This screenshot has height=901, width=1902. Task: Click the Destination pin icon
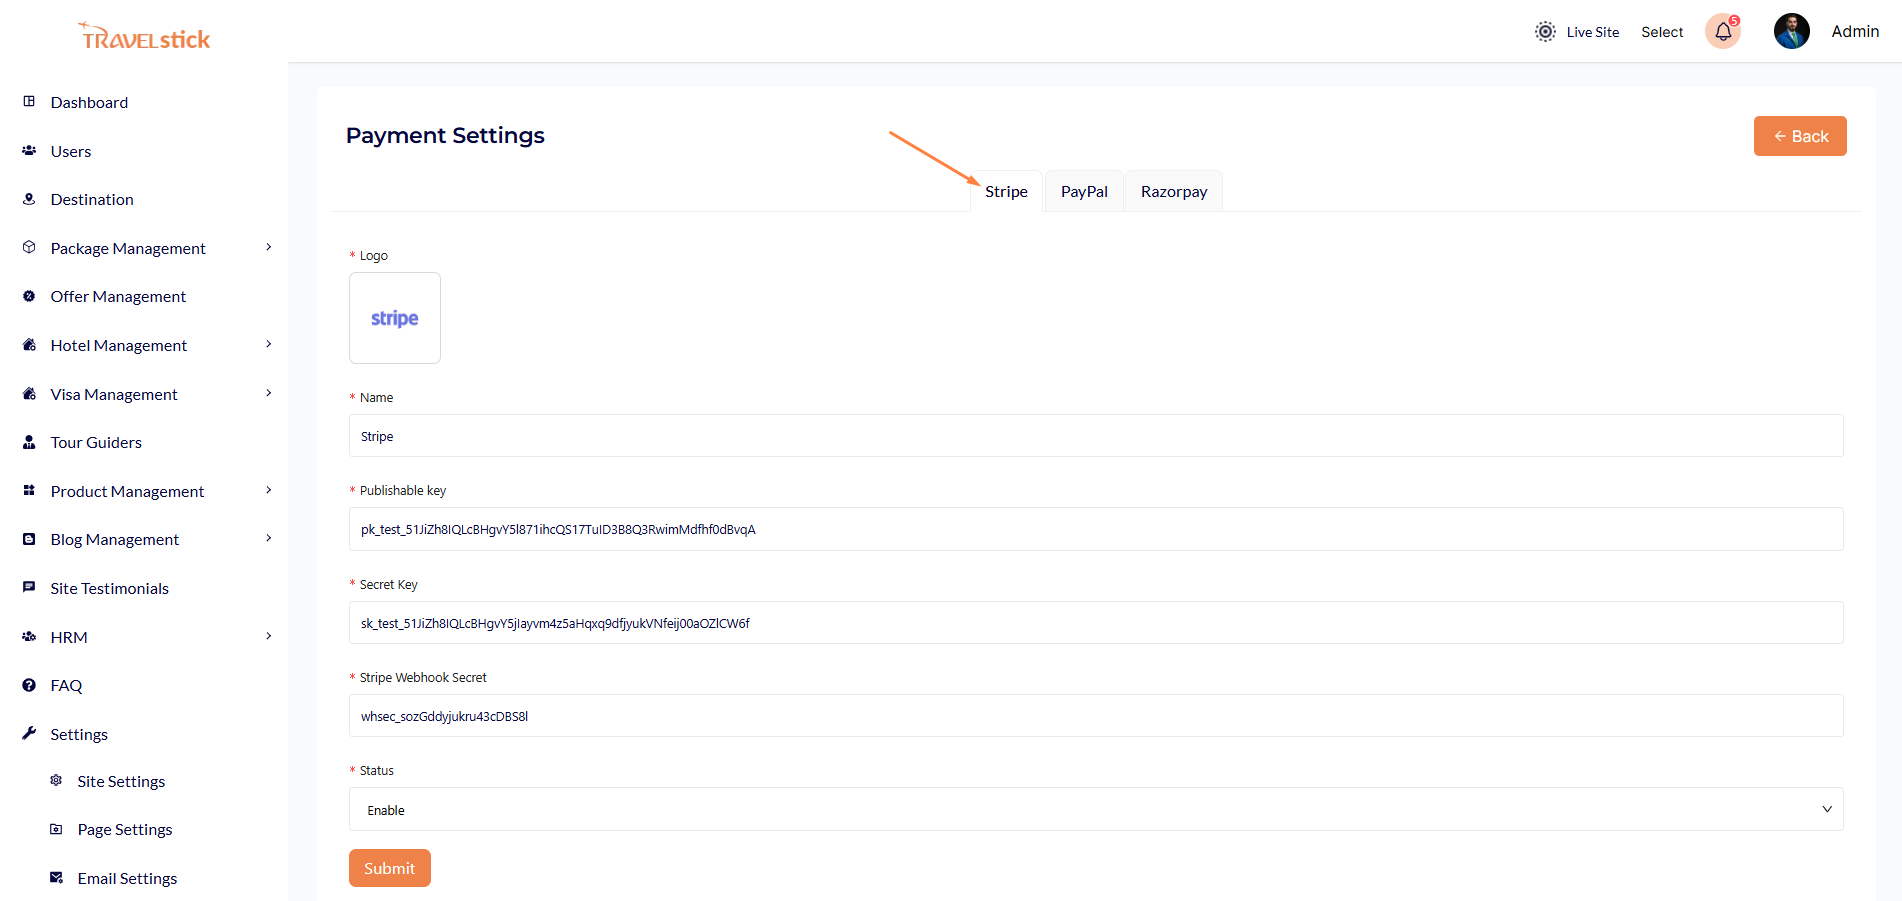(x=29, y=199)
